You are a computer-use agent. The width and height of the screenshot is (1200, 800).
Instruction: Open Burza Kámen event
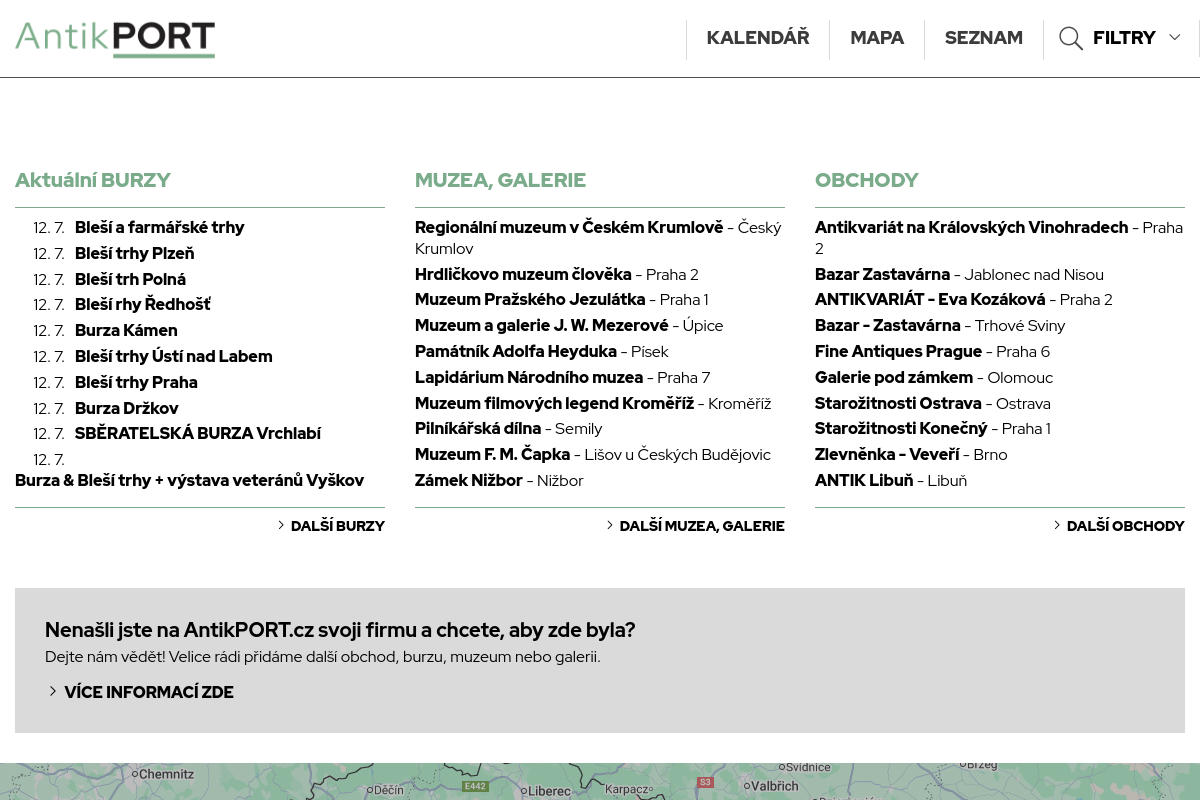coord(126,331)
